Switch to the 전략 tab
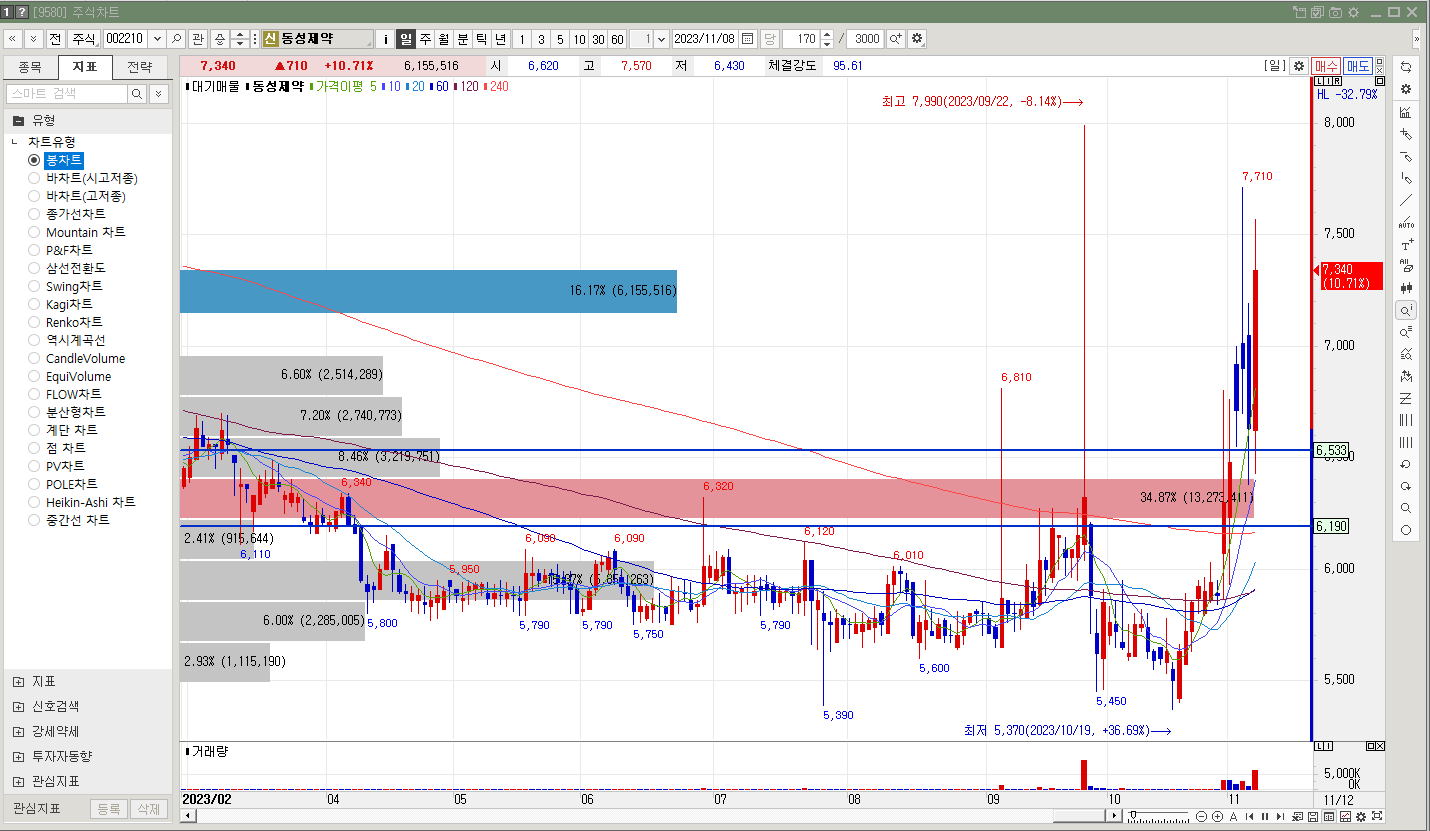Screen dimensions: 1430x831 pyautogui.click(x=140, y=67)
